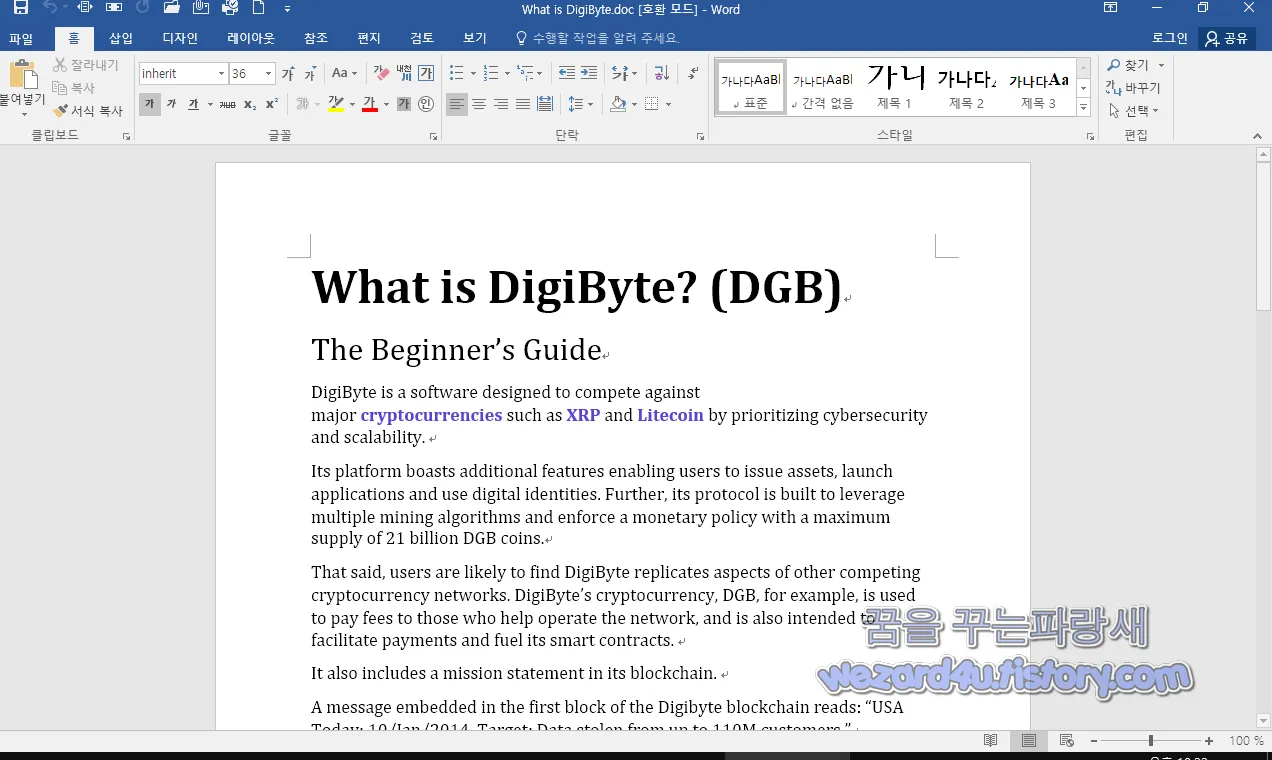Apply subscript formatting

(x=250, y=104)
